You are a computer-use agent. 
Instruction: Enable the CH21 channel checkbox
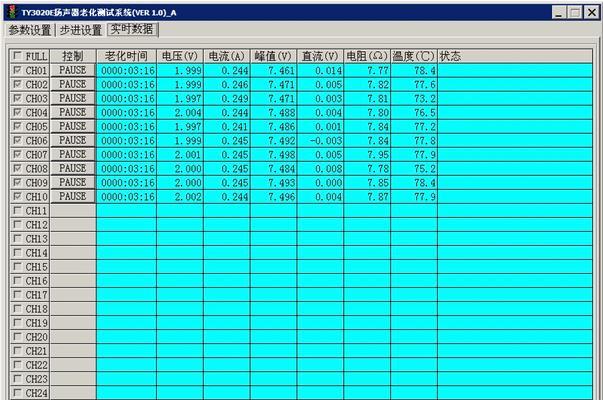[17, 351]
